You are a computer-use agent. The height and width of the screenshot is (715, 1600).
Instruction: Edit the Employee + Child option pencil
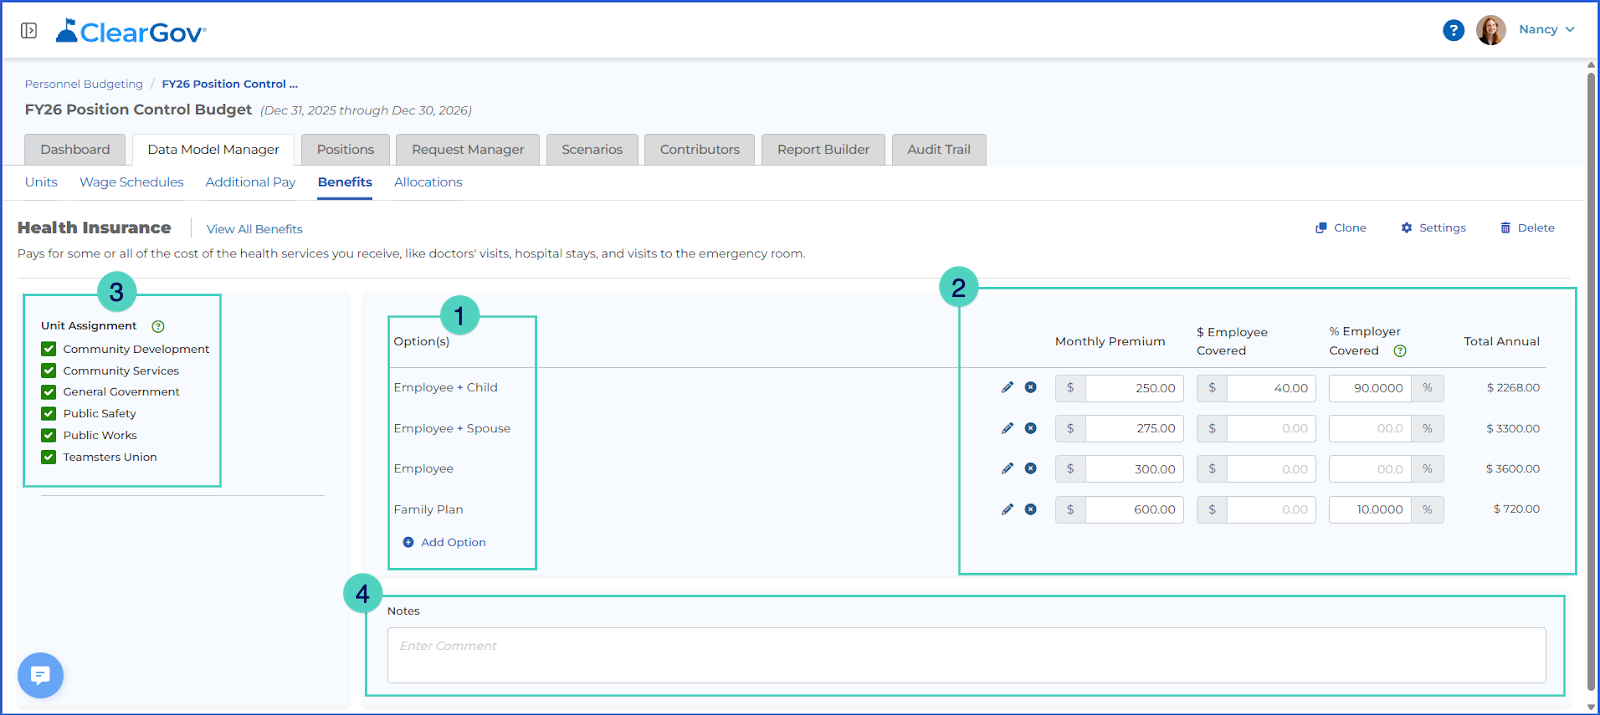pyautogui.click(x=1007, y=387)
